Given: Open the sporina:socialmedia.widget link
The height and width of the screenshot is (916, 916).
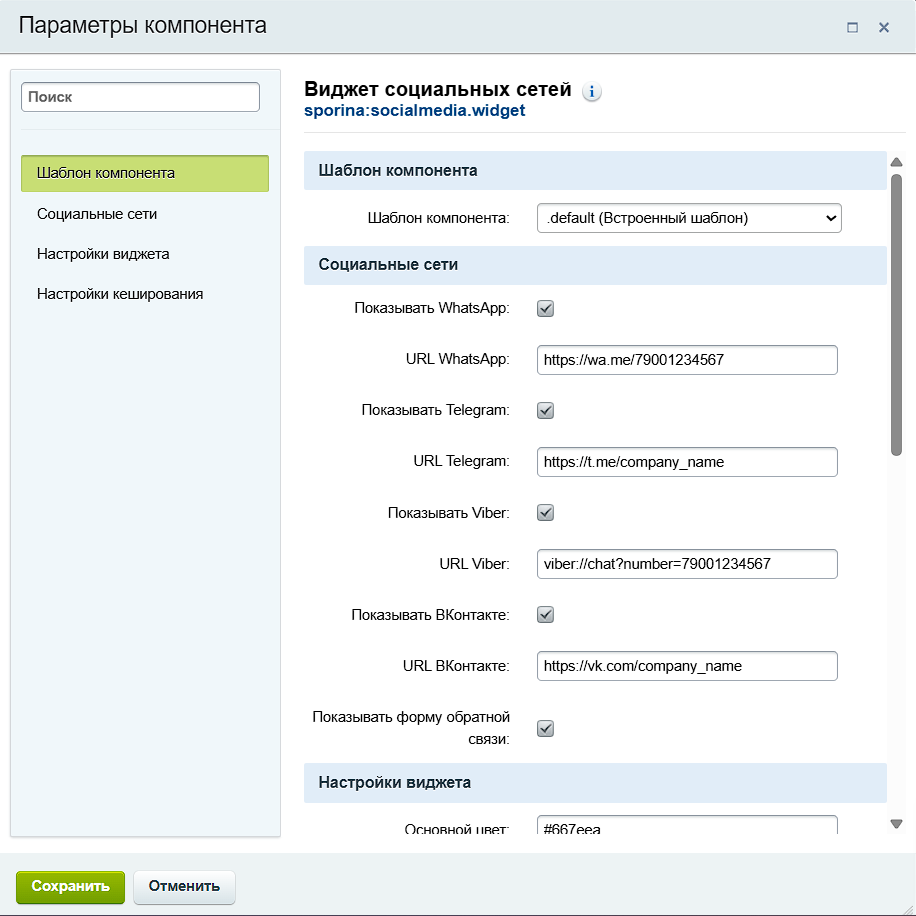Looking at the screenshot, I should pyautogui.click(x=414, y=111).
